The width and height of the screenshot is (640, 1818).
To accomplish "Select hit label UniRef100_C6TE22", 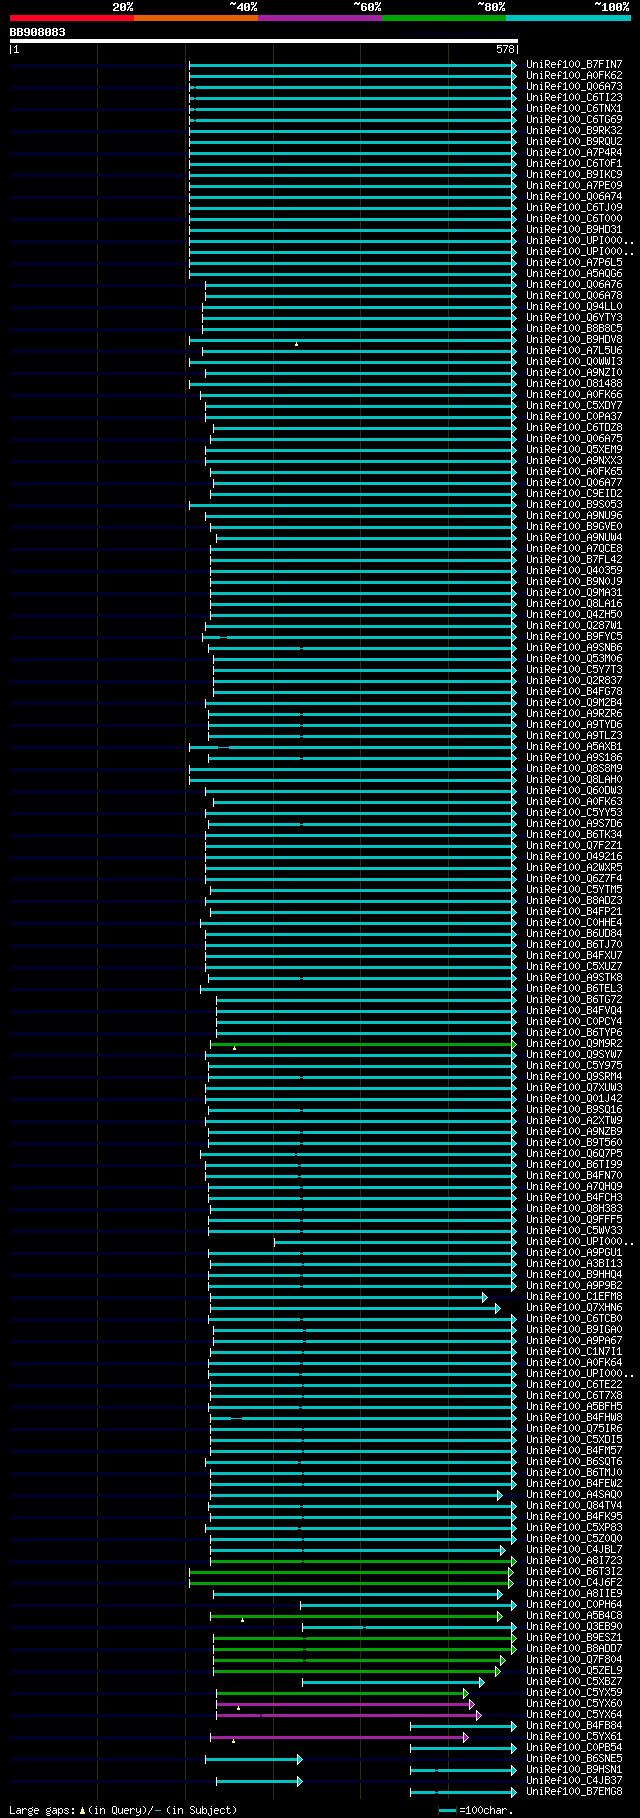I will point(574,1385).
